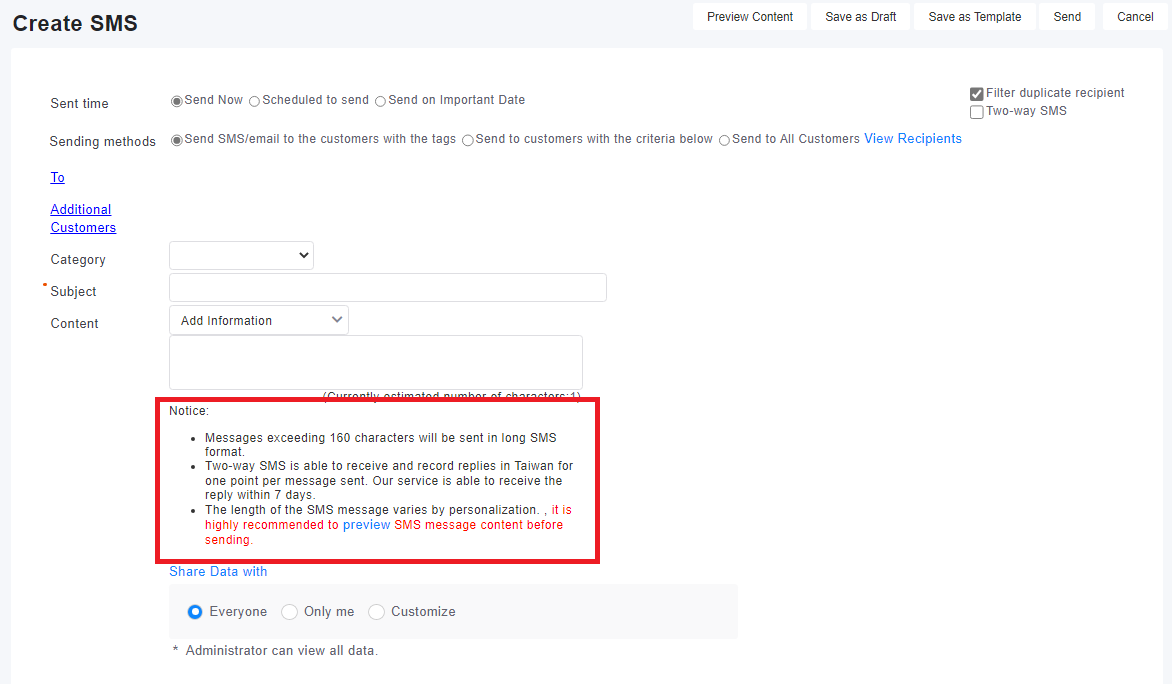Click the Preview Content button
This screenshot has width=1172, height=684.
[x=749, y=17]
